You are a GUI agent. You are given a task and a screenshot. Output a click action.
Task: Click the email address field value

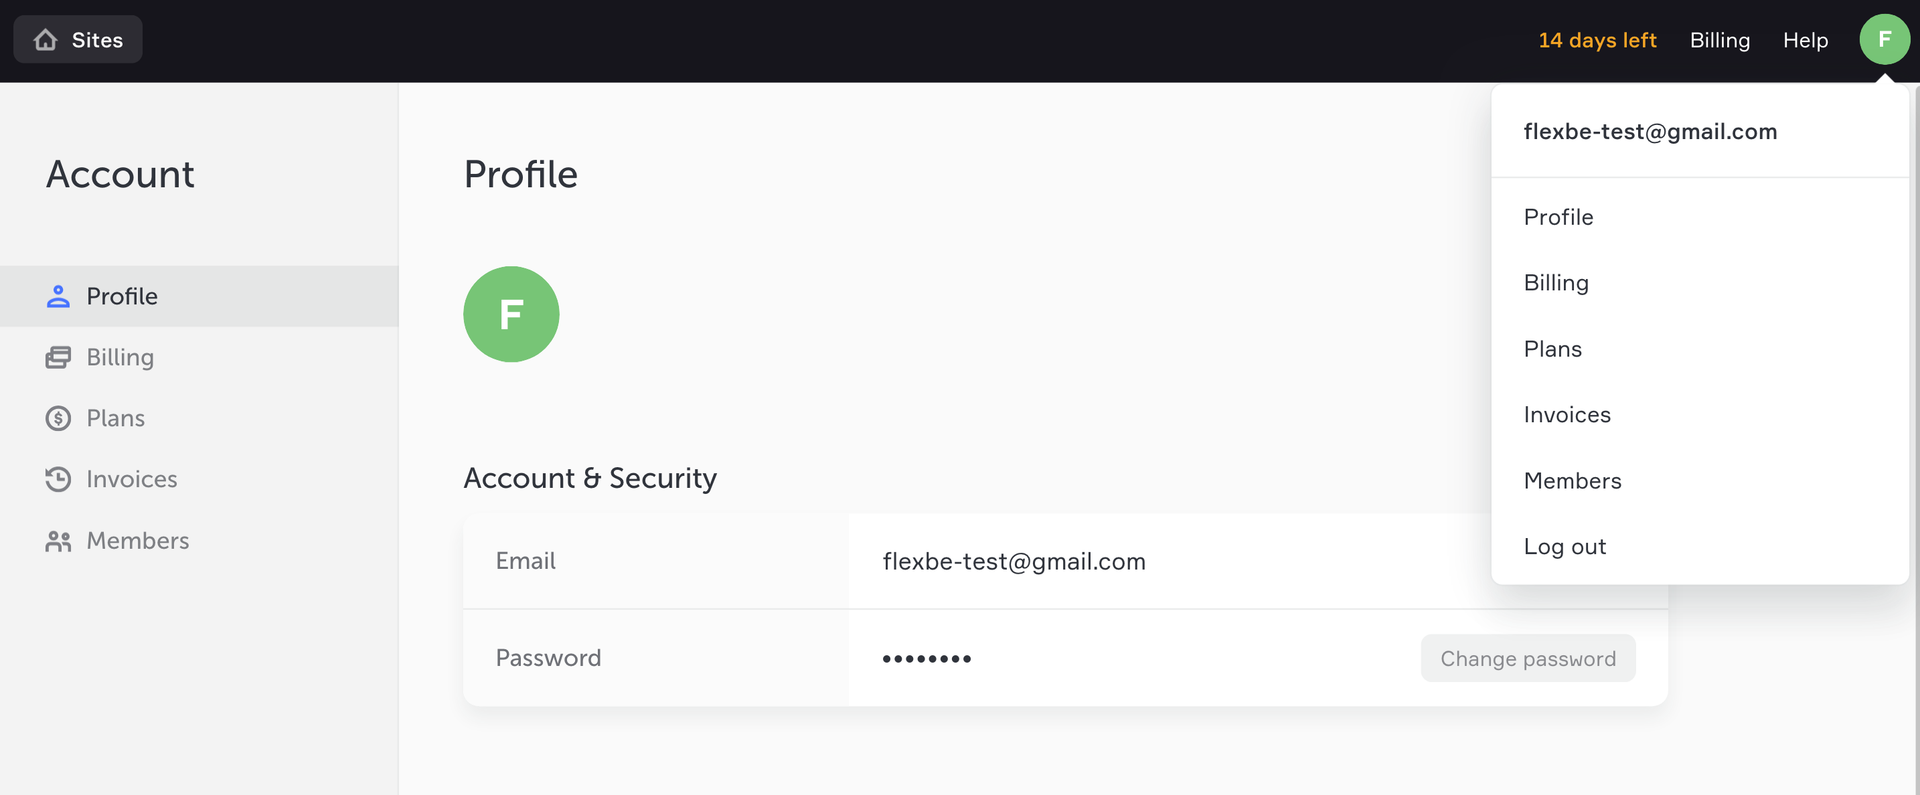point(1014,562)
